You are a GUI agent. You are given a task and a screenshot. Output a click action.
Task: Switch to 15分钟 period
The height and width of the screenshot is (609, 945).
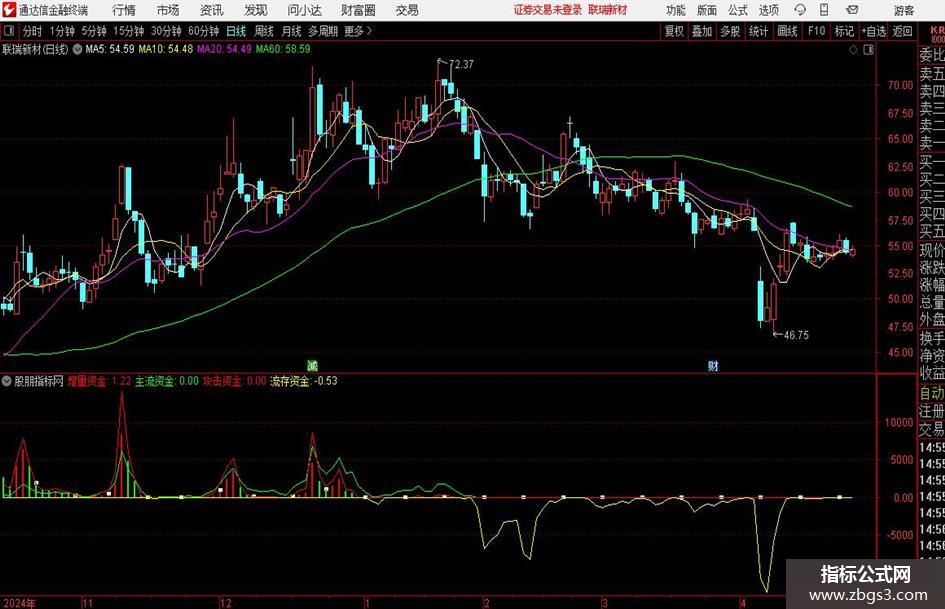[129, 31]
